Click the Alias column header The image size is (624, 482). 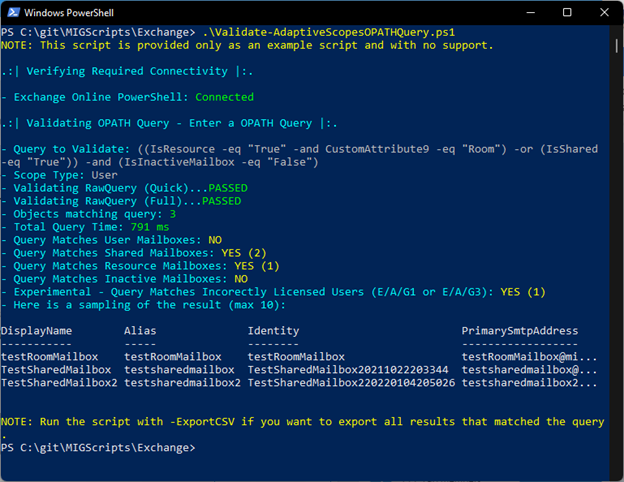pyautogui.click(x=140, y=331)
